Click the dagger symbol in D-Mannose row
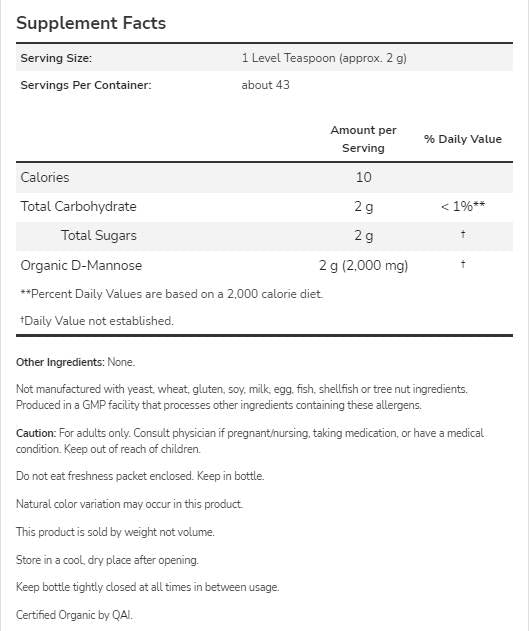The width and height of the screenshot is (529, 631). tap(463, 264)
